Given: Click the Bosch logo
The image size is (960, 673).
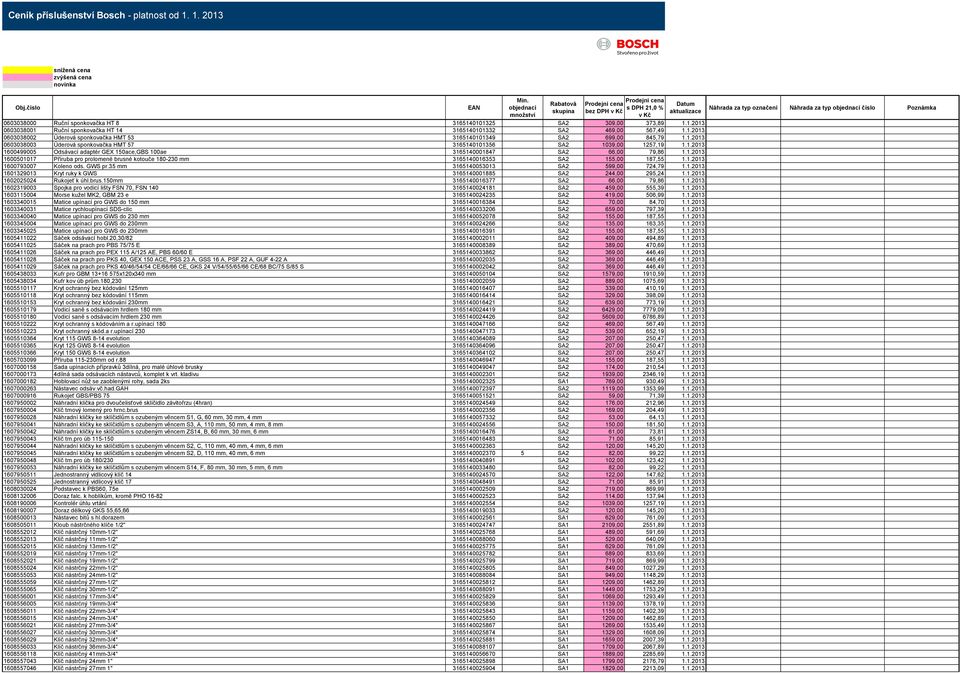Looking at the screenshot, I should tap(628, 46).
